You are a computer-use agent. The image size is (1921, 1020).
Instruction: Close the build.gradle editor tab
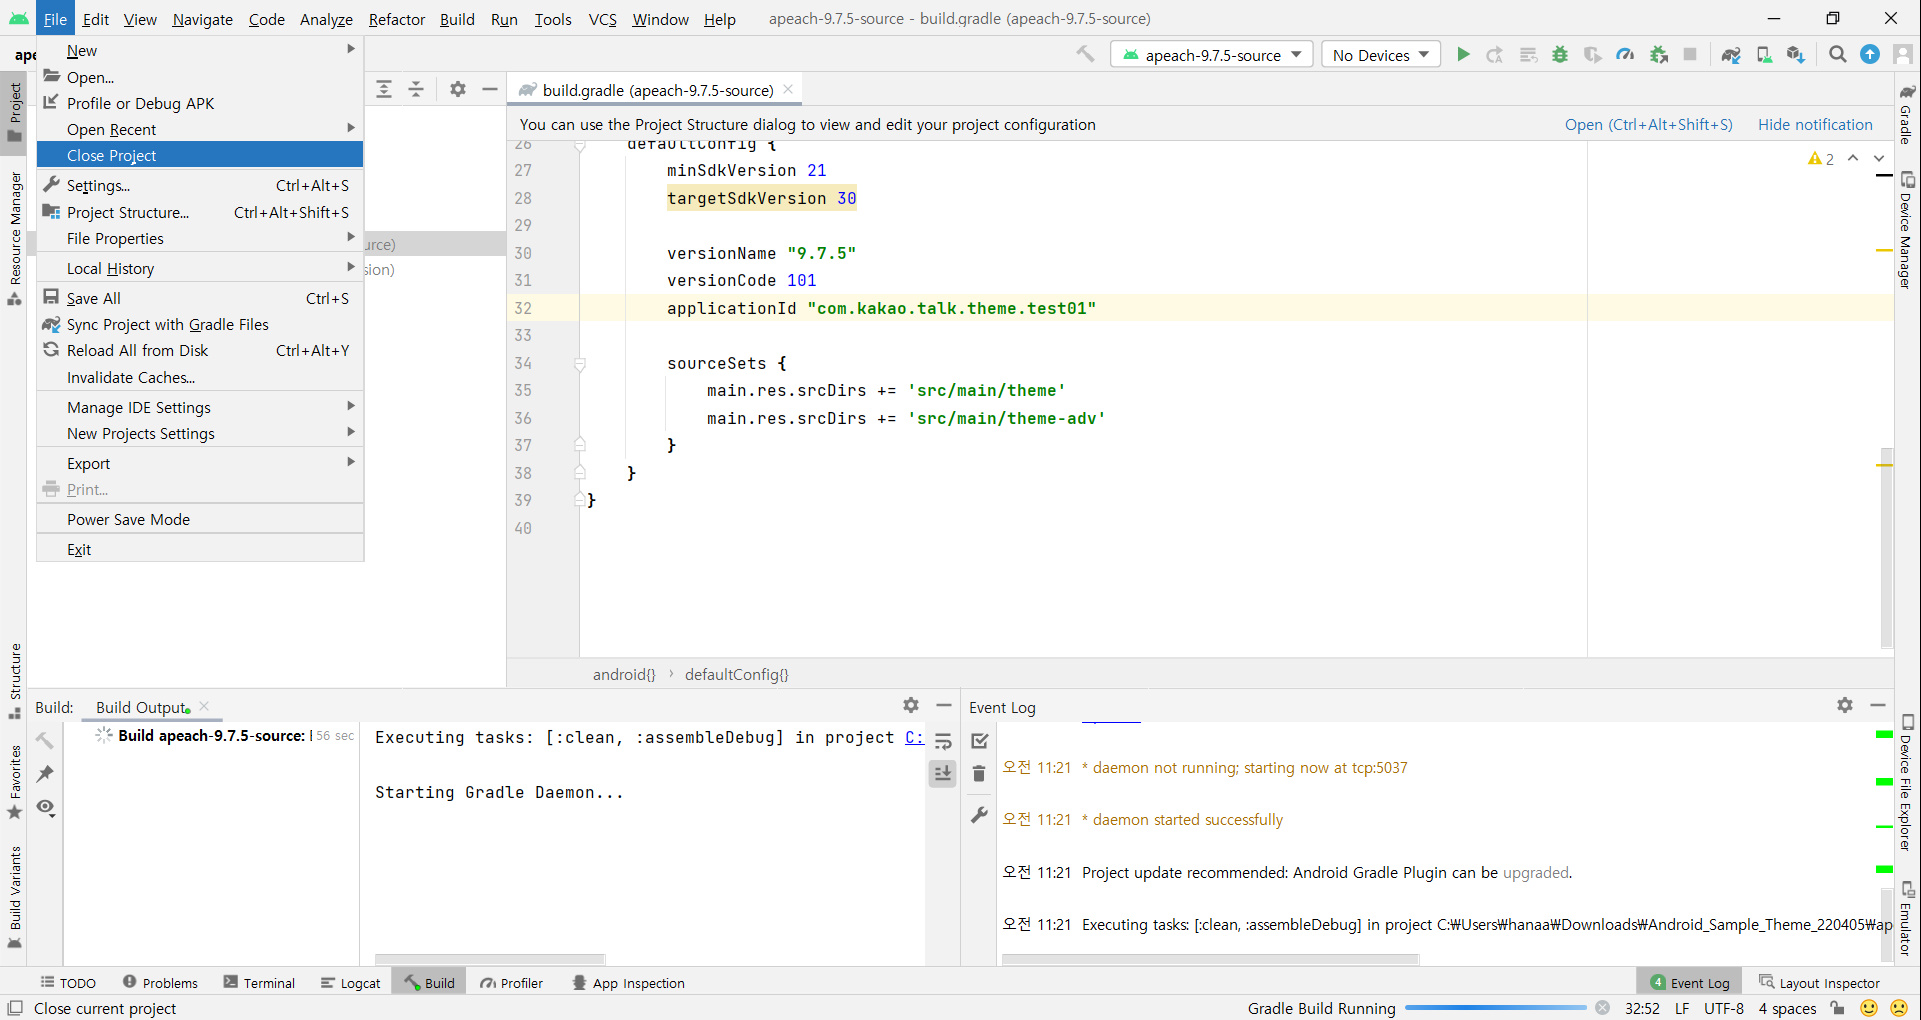click(x=788, y=89)
